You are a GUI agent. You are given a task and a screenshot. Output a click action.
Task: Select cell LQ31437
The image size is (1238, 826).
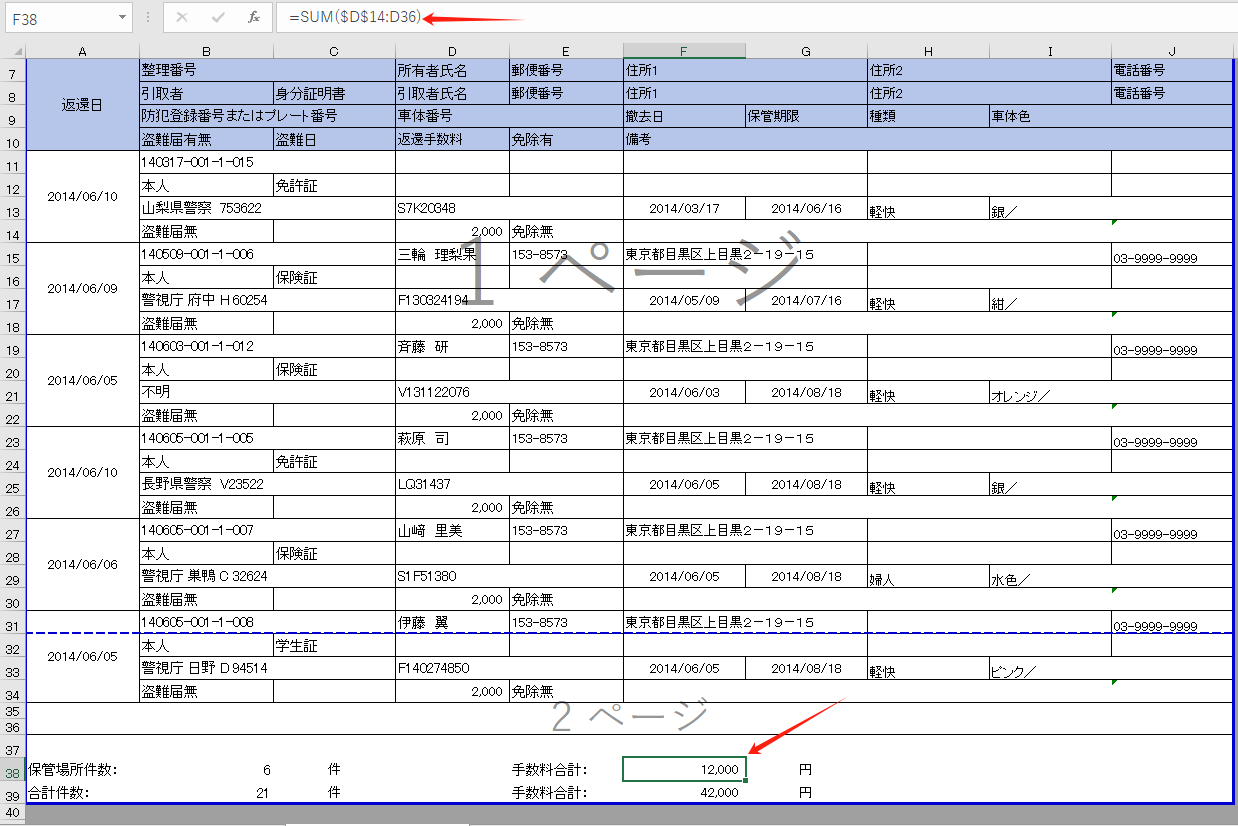[x=509, y=484]
